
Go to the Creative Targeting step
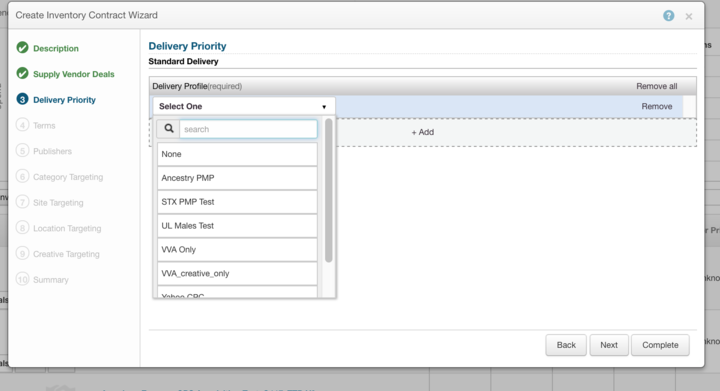click(x=66, y=254)
